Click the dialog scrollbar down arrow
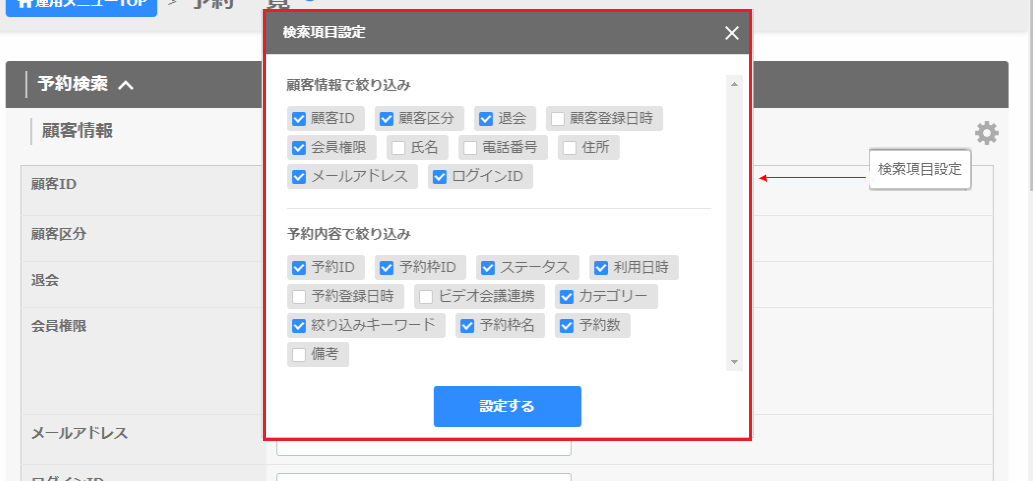This screenshot has width=1033, height=481. pyautogui.click(x=733, y=362)
